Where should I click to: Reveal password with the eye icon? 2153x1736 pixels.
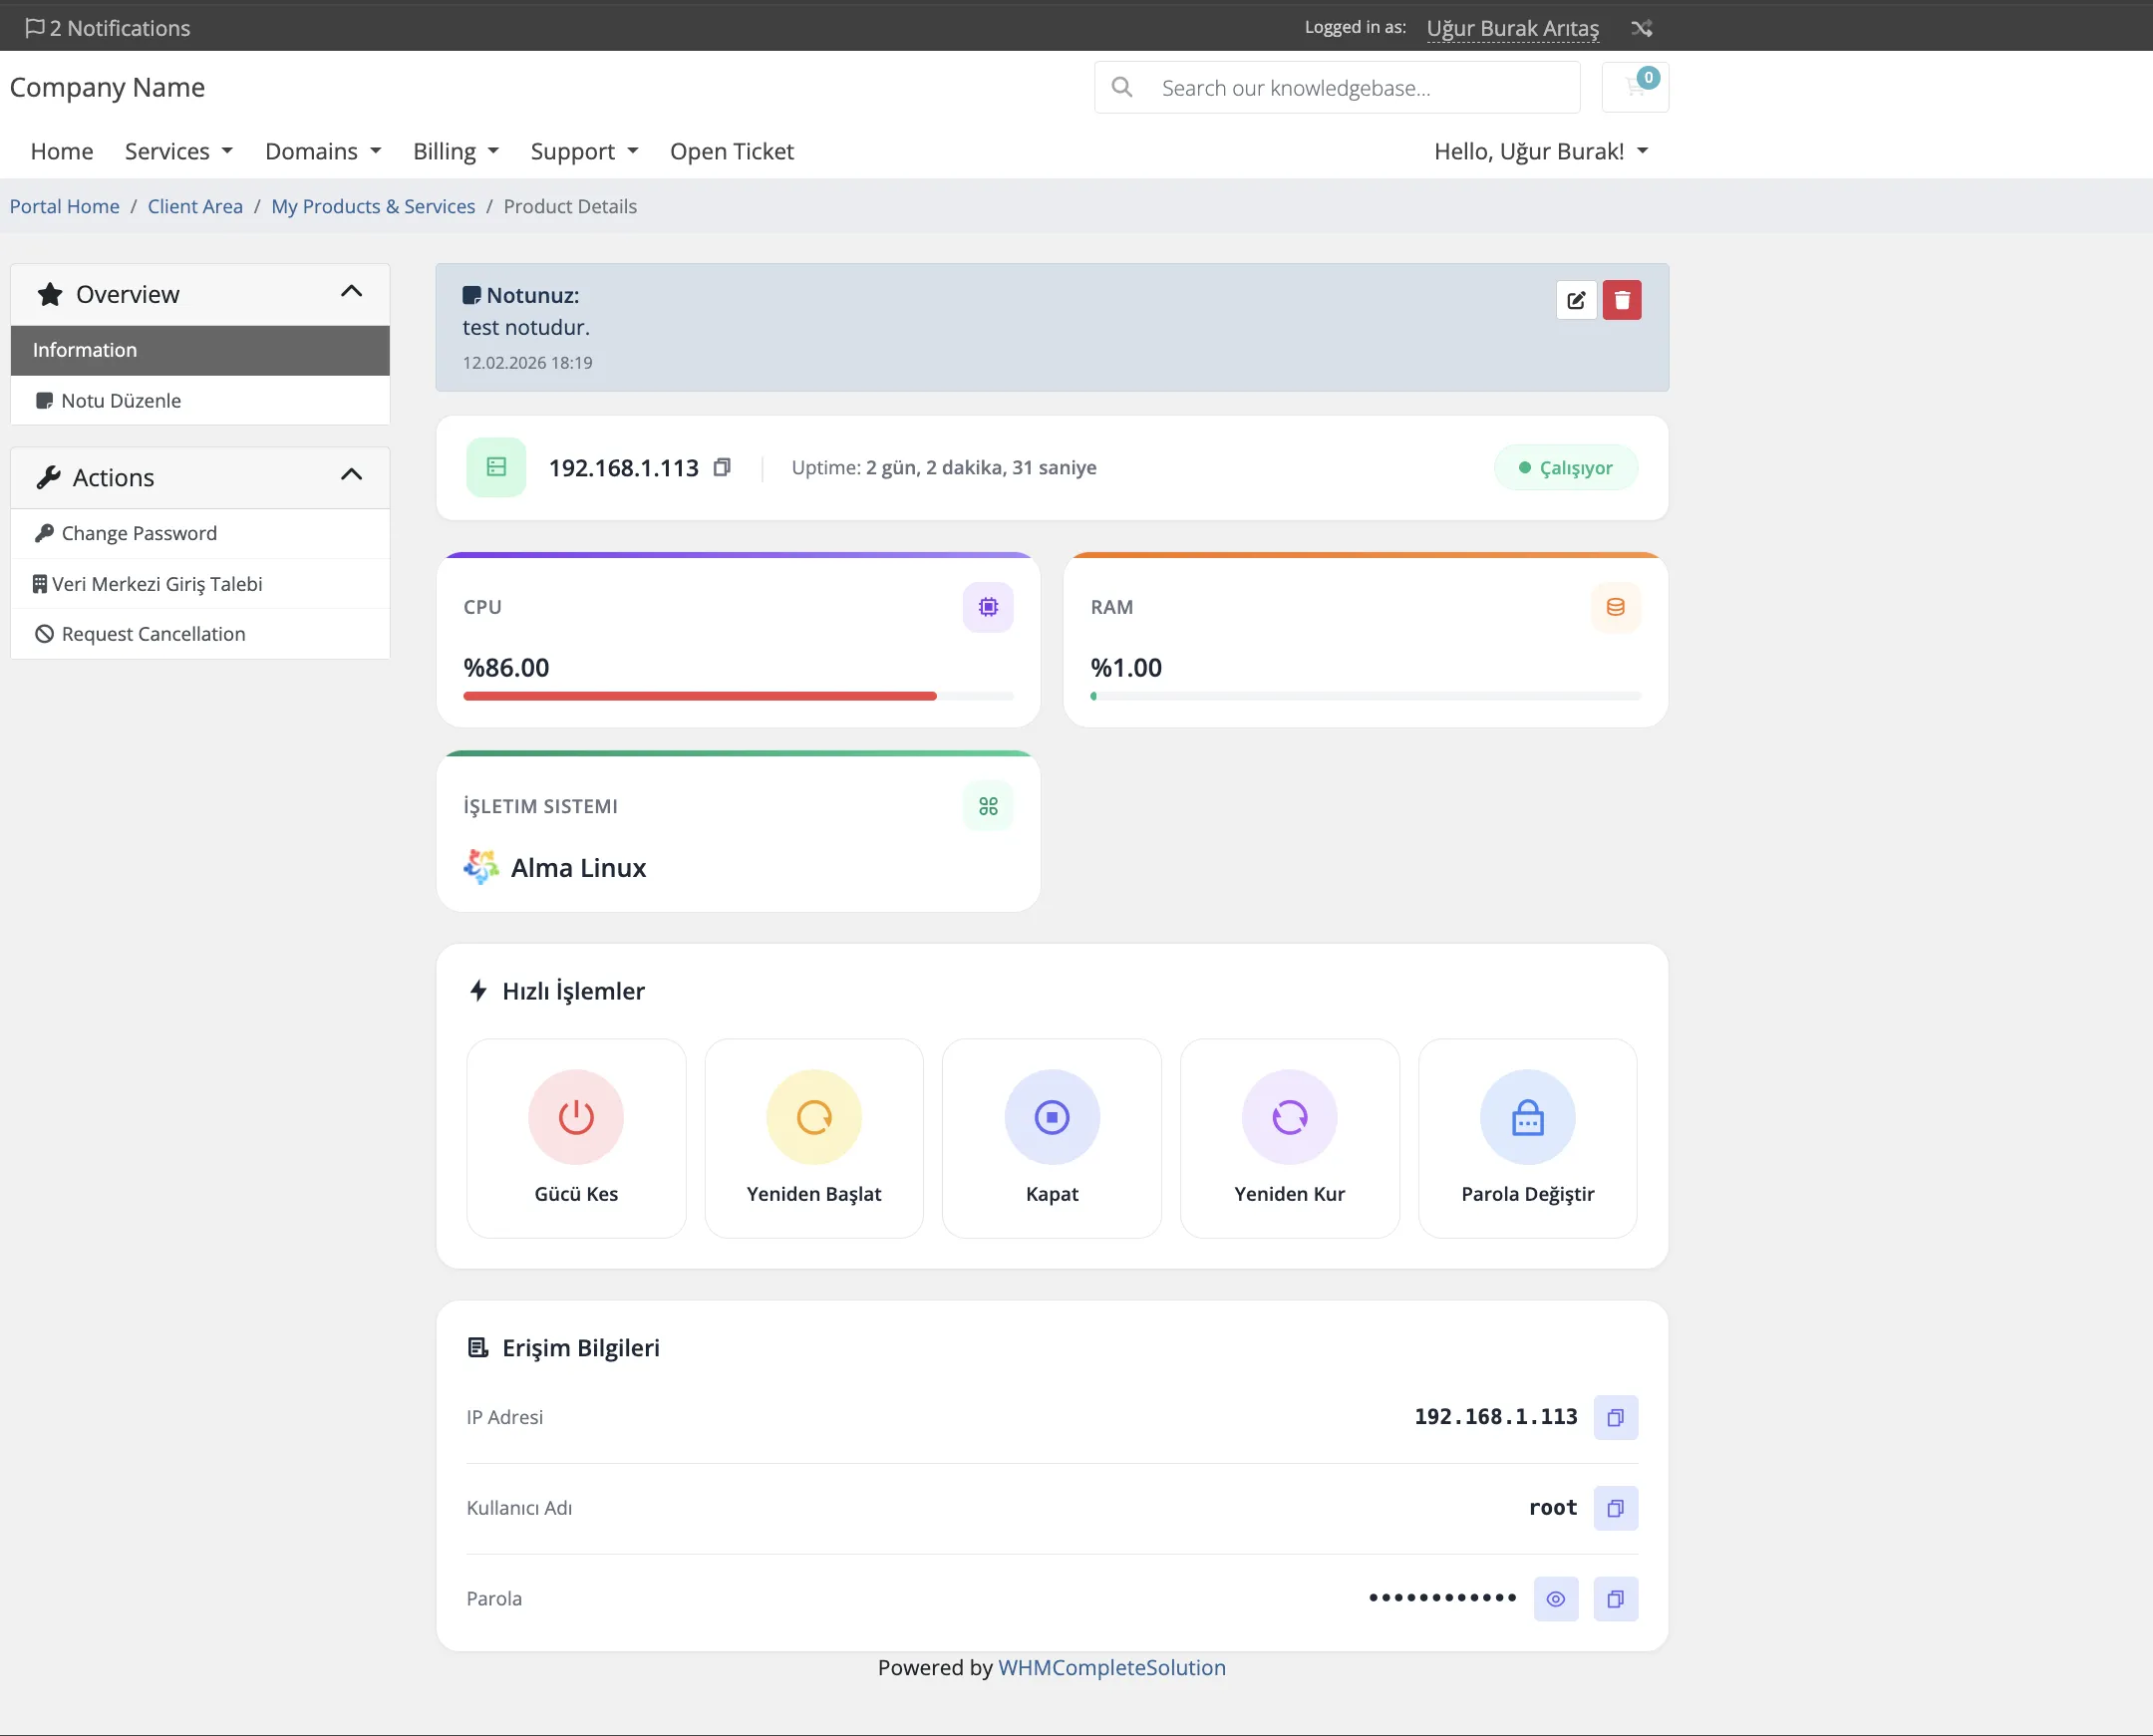click(x=1556, y=1599)
